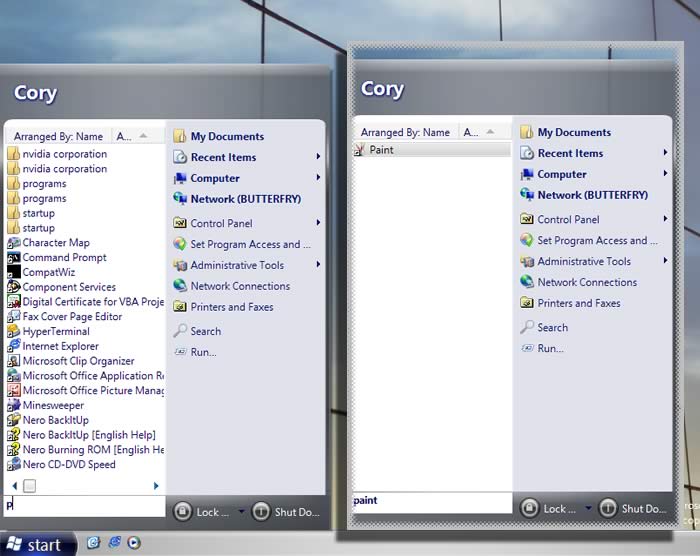700x556 pixels.
Task: Click Search in paint-search Start menu
Action: coord(544,327)
